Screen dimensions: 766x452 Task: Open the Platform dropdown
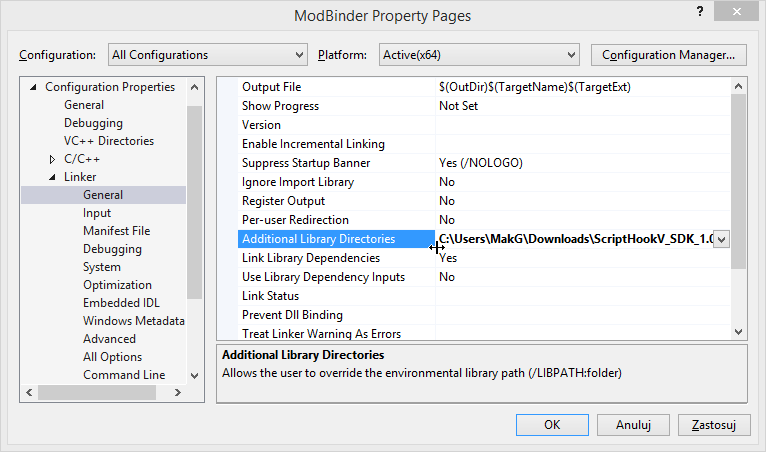pos(479,54)
